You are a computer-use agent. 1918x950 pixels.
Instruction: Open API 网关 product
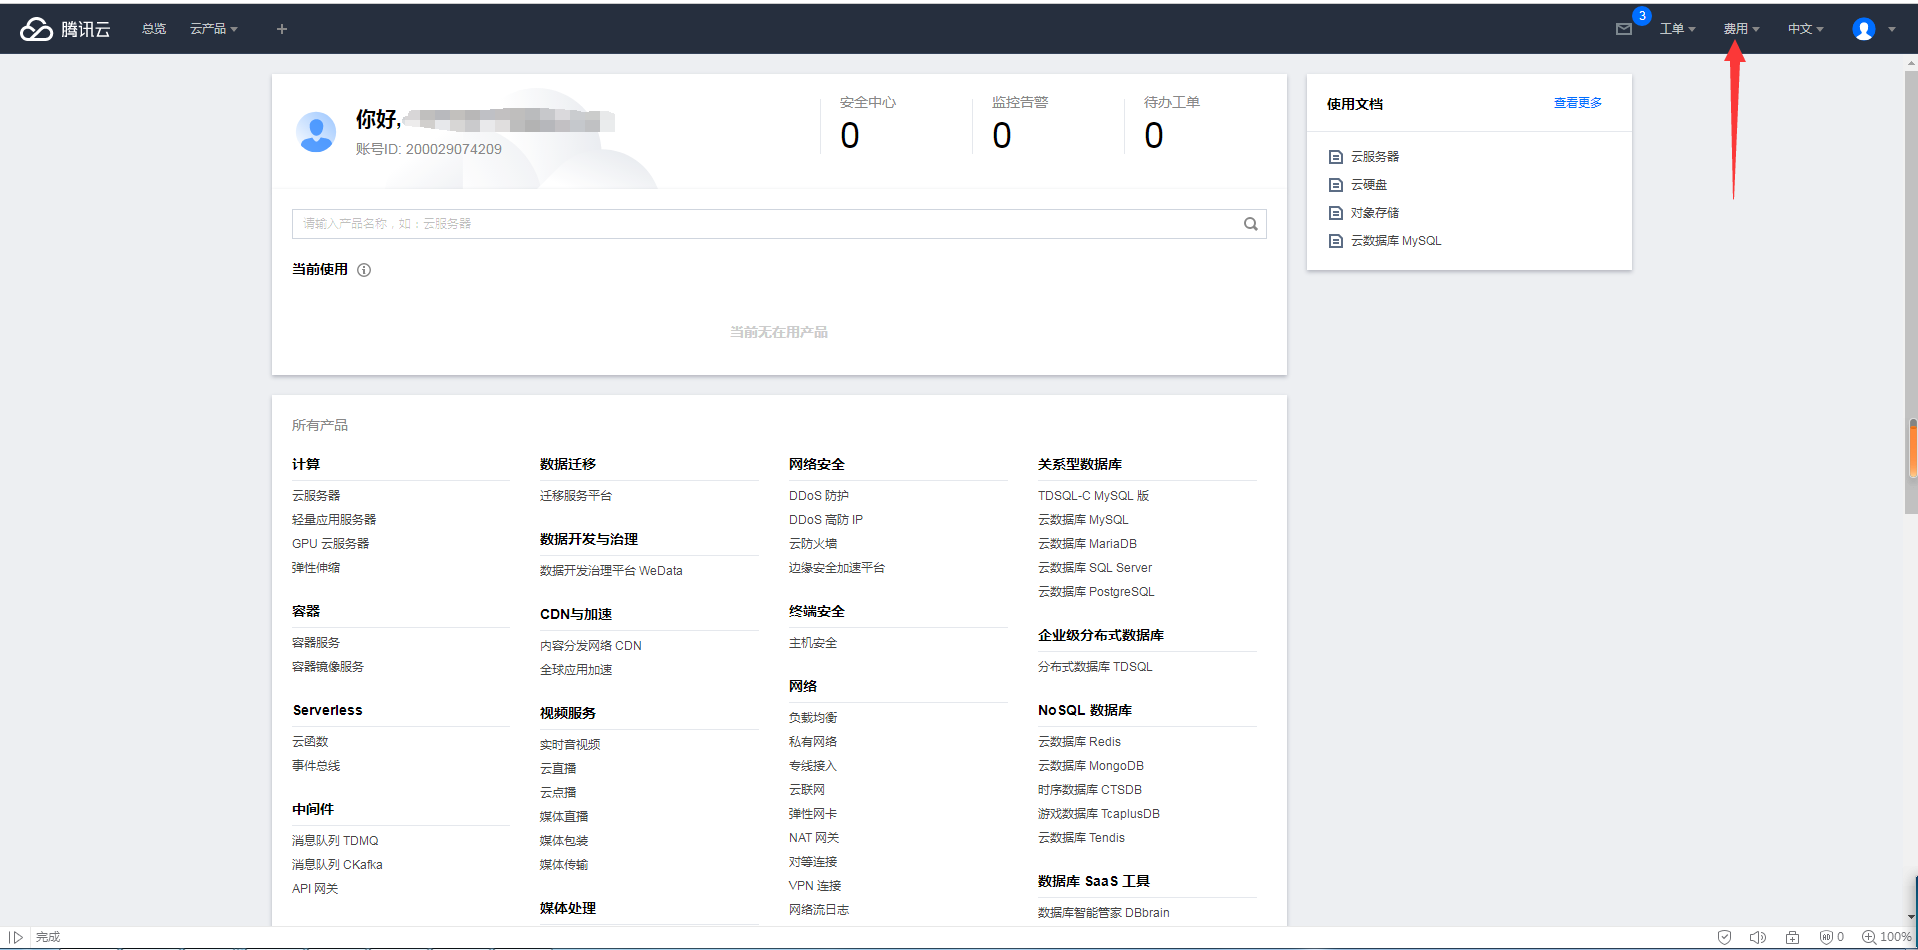[x=315, y=889]
